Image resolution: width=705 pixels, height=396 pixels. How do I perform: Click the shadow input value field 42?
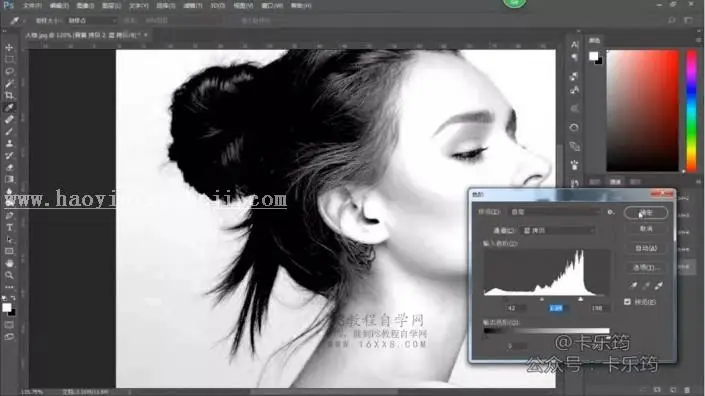pyautogui.click(x=515, y=308)
